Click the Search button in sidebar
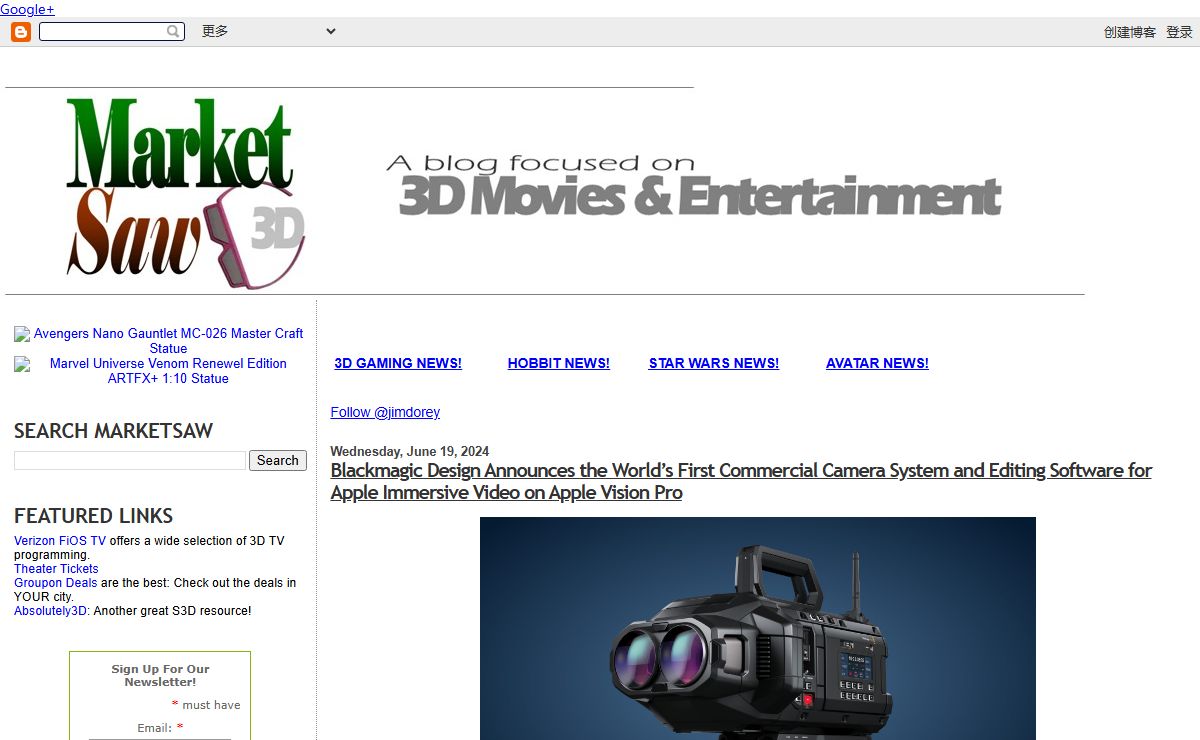 [278, 460]
